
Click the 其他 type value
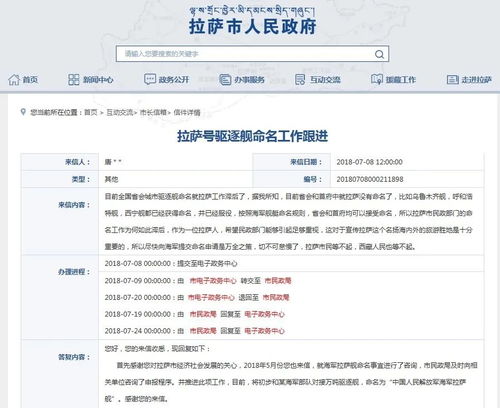(111, 179)
